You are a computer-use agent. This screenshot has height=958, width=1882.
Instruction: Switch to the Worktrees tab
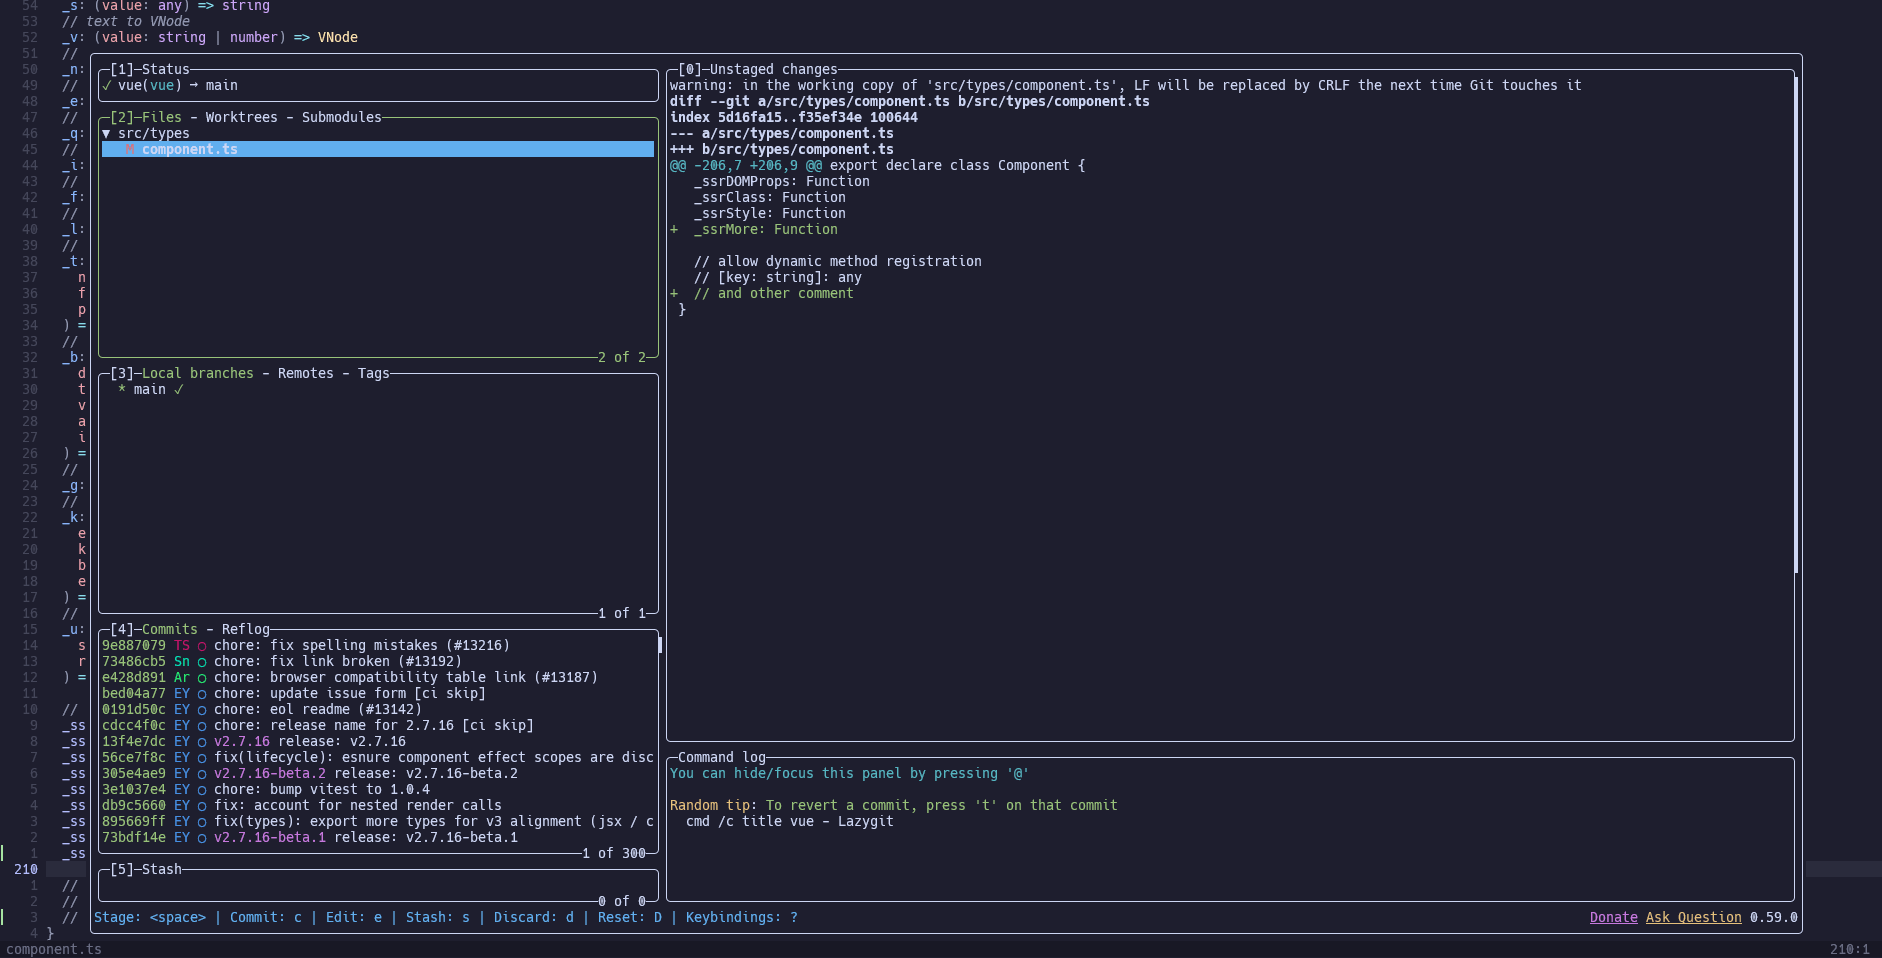point(241,118)
